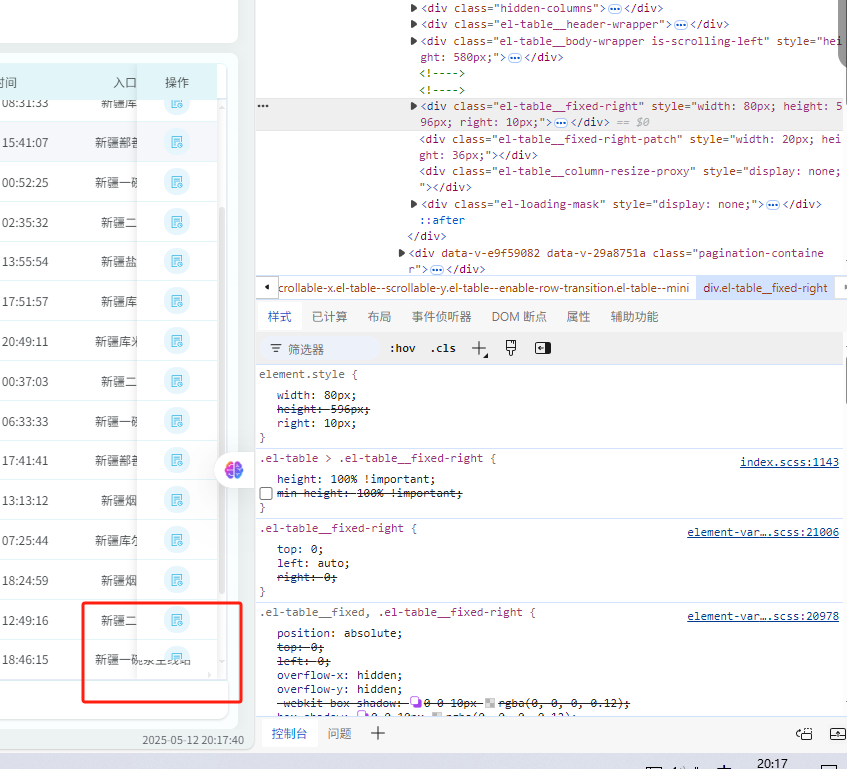The width and height of the screenshot is (847, 769).
Task: Open detail icon in row 18:24:59
Action: [x=177, y=581]
